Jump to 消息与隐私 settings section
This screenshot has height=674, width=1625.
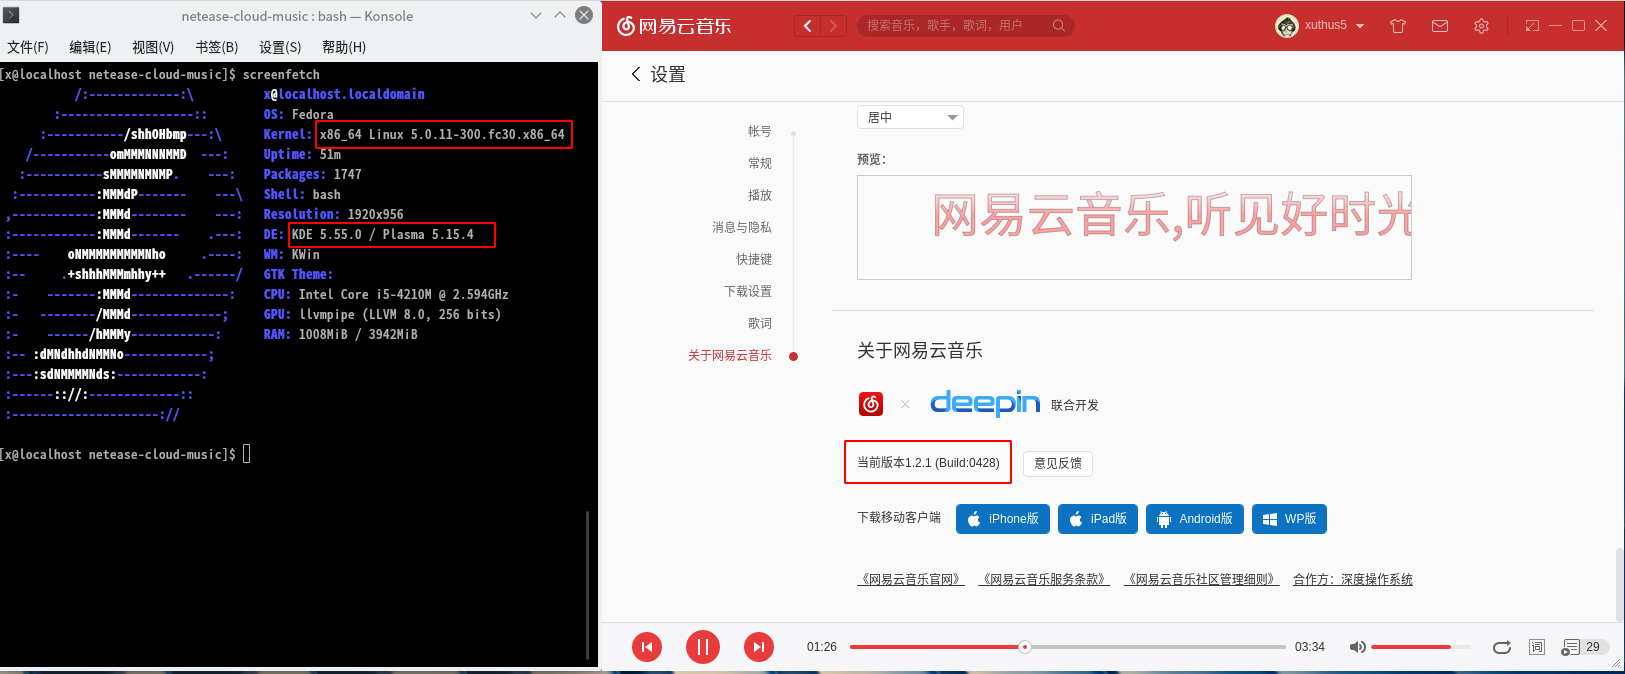[742, 227]
